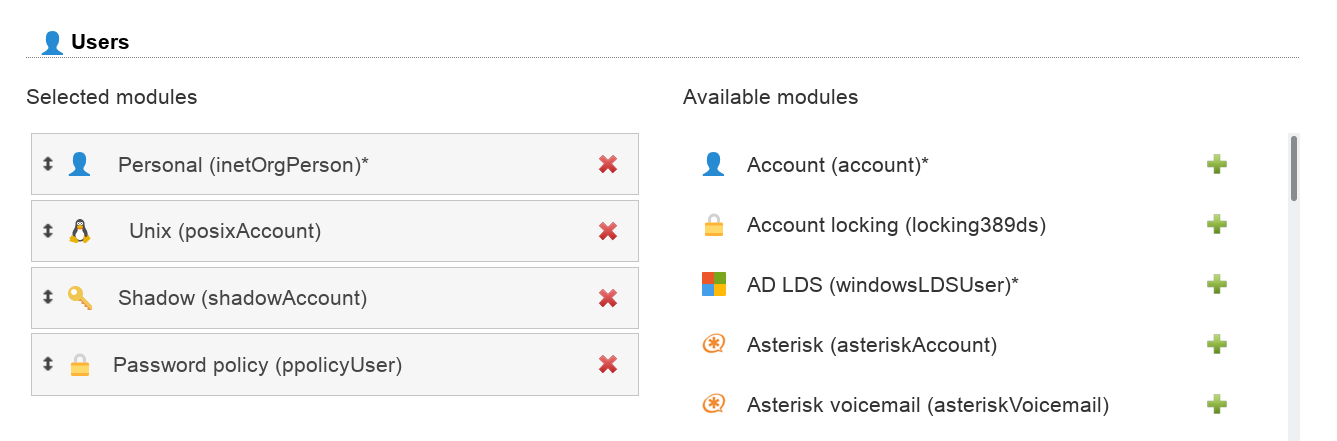Click the Account locking (locking389ds) label
Image resolution: width=1337 pixels, height=441 pixels.
click(896, 225)
